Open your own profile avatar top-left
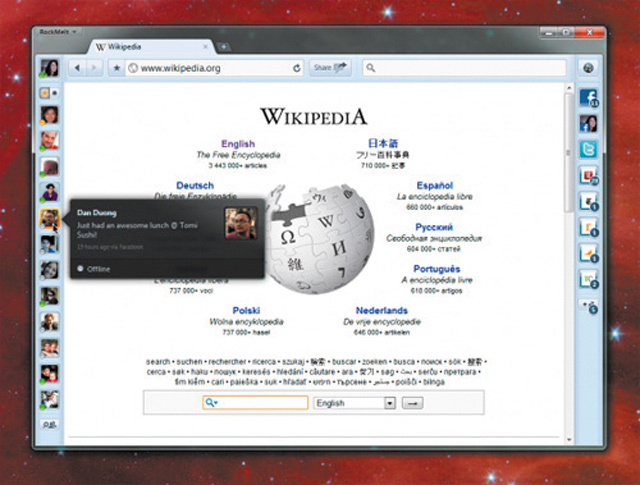 49,67
